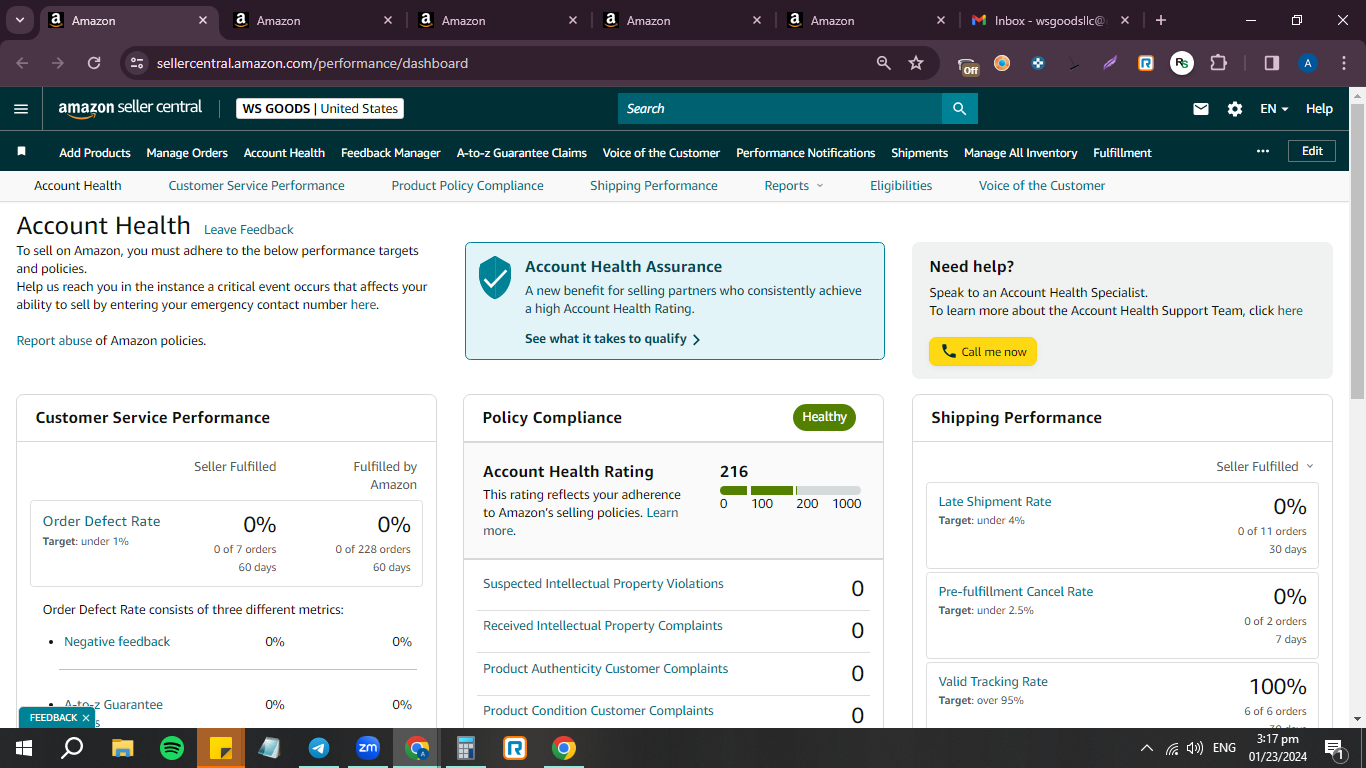1366x768 pixels.
Task: Open Performance Notifications in nav bar
Action: pos(805,152)
